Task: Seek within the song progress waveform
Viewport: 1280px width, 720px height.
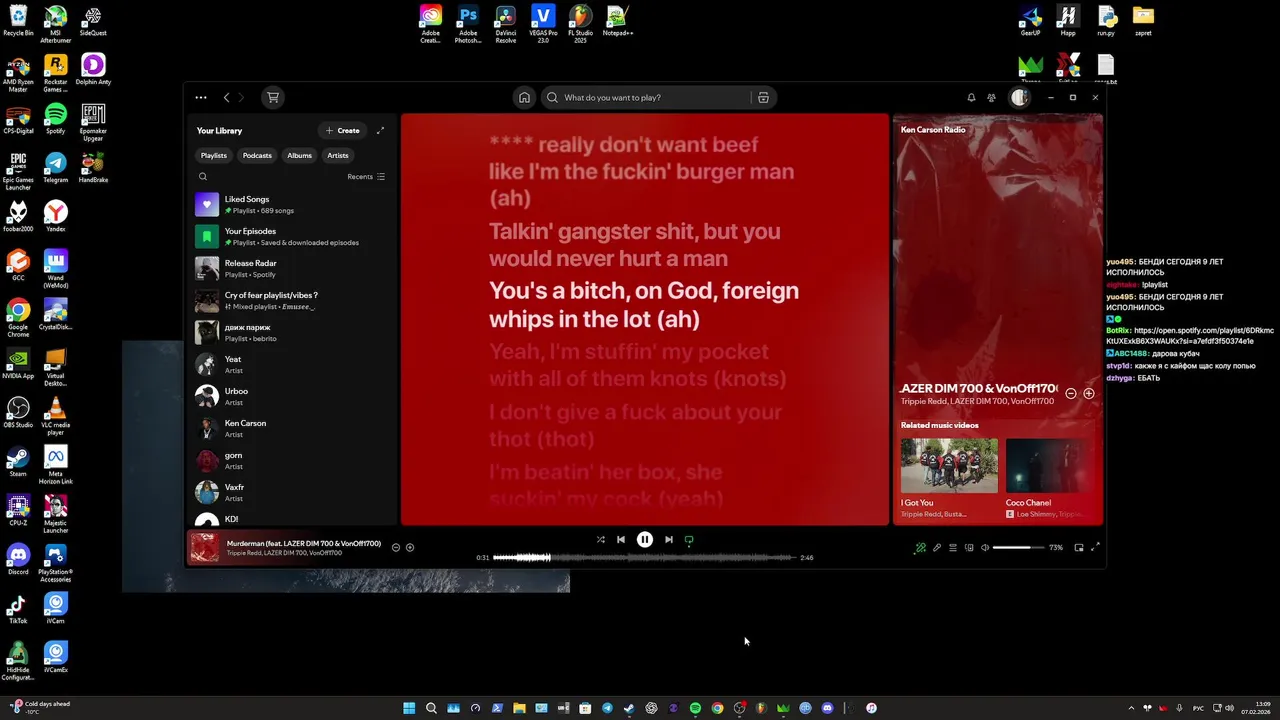Action: [645, 558]
